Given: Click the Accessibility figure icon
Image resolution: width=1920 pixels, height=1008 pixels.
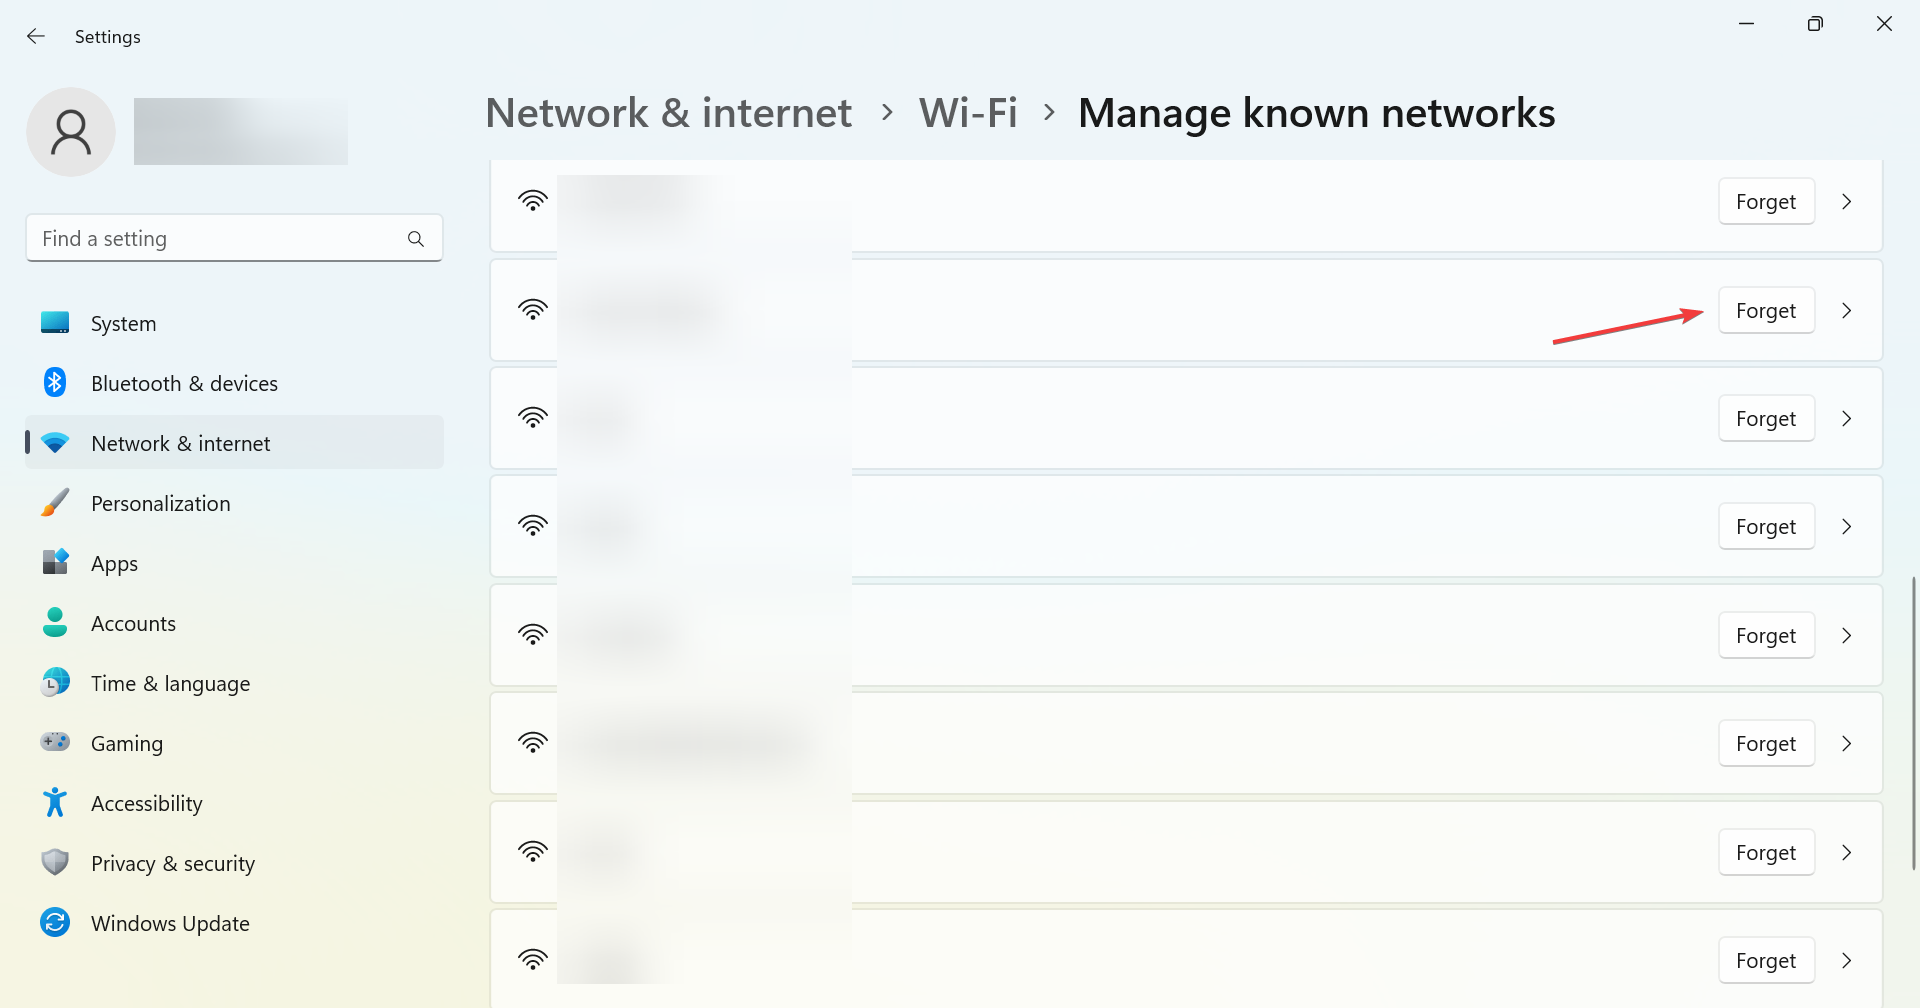Looking at the screenshot, I should click(55, 803).
